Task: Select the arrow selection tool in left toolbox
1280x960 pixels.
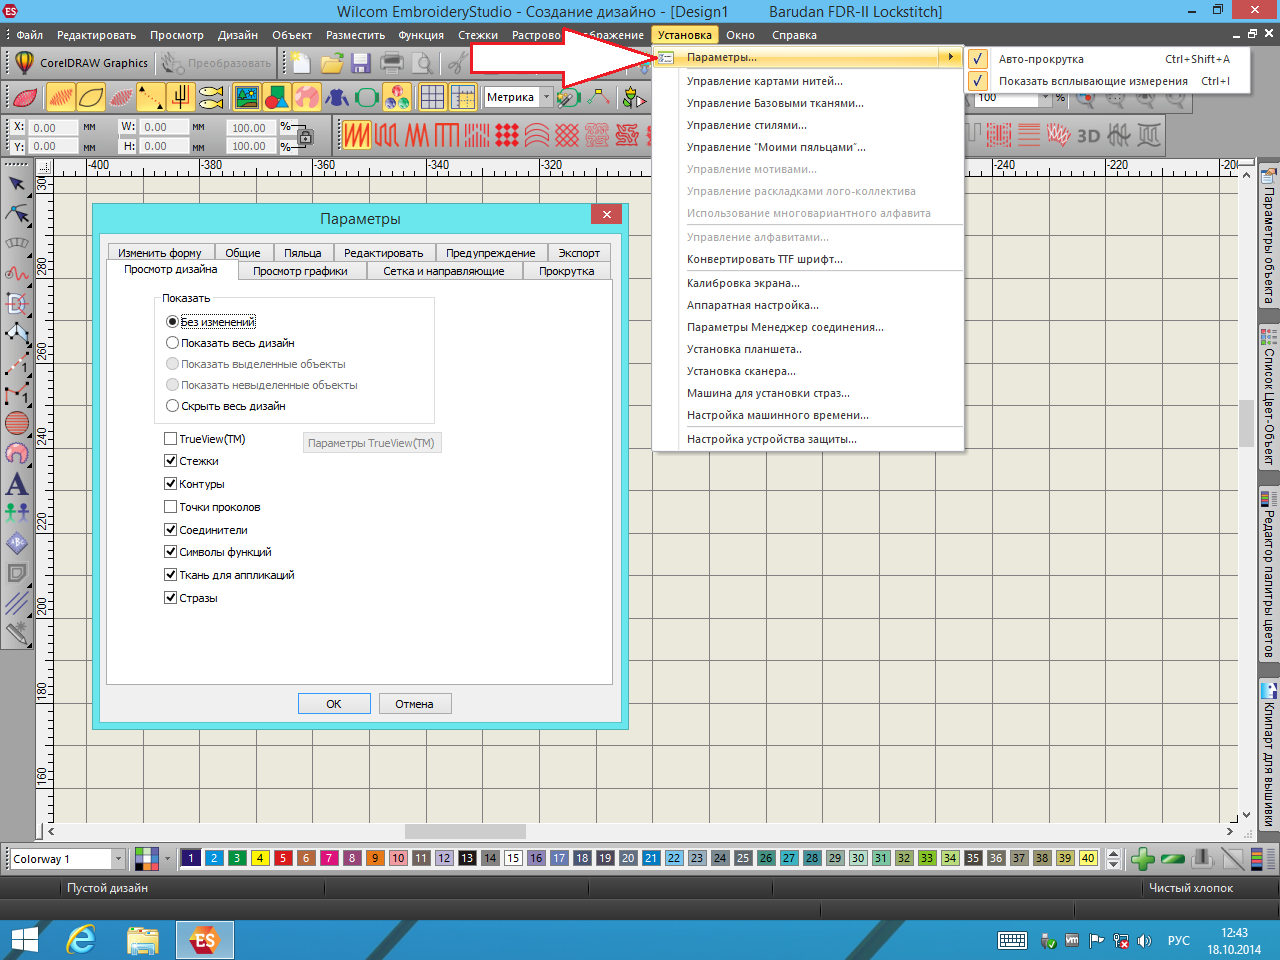Action: coord(17,184)
